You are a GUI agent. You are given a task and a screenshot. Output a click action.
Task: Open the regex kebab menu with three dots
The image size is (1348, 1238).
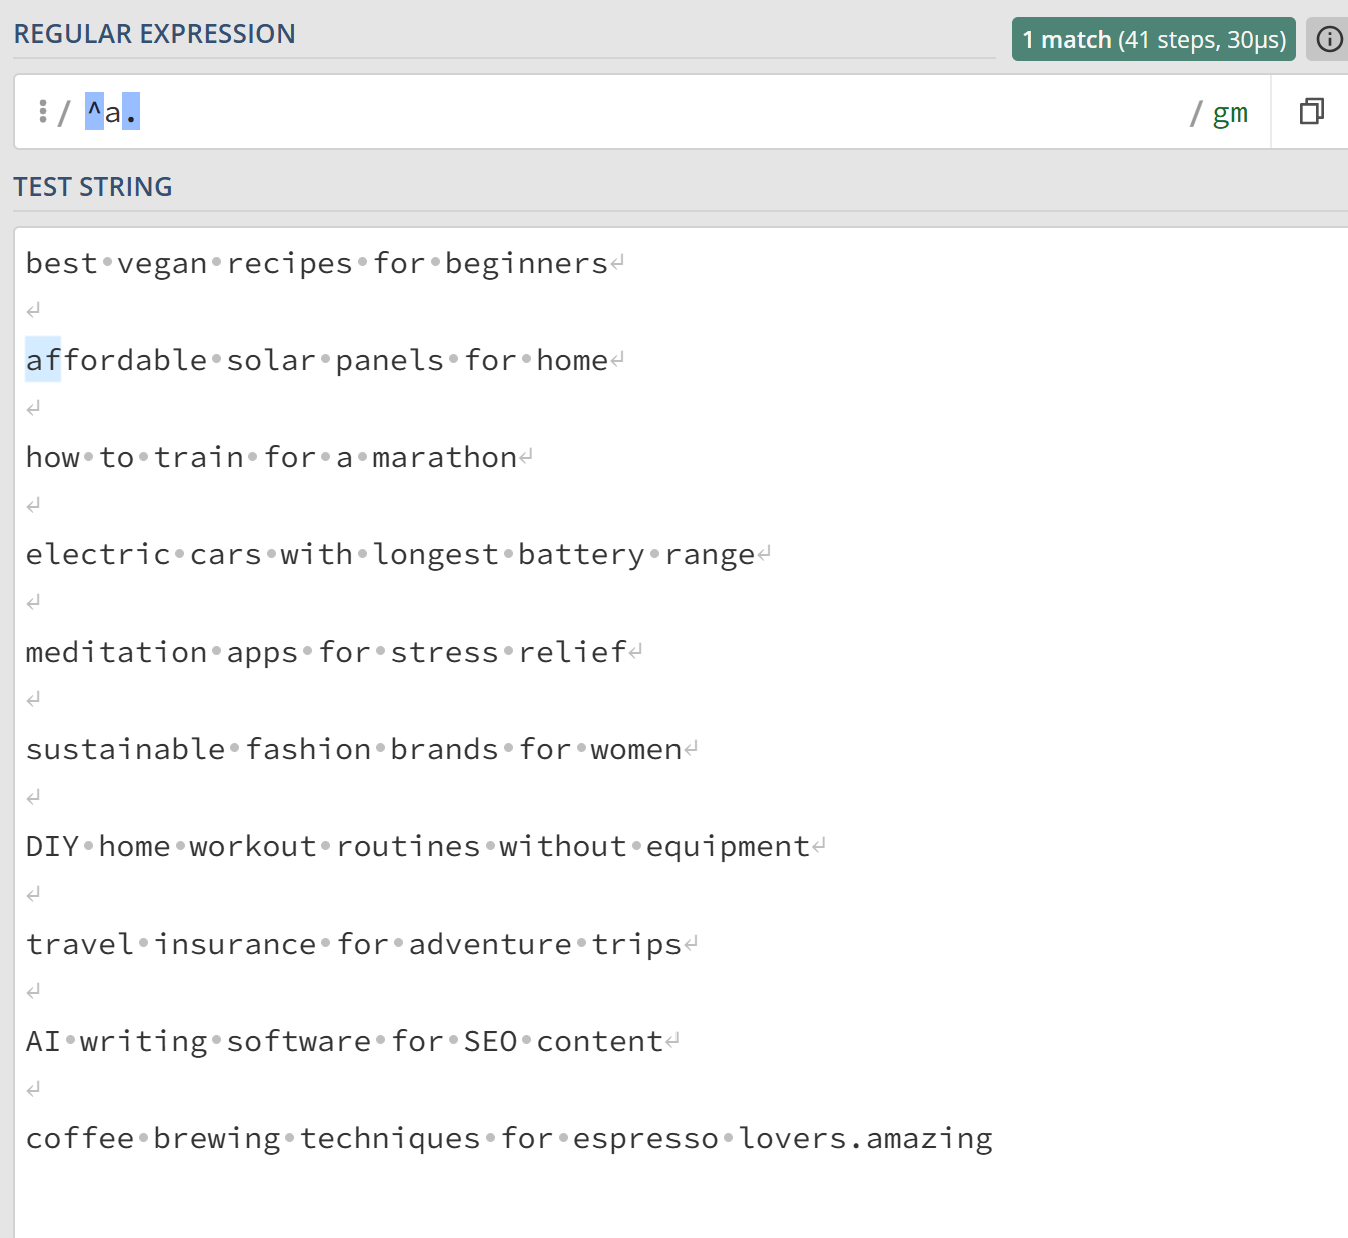coord(42,111)
